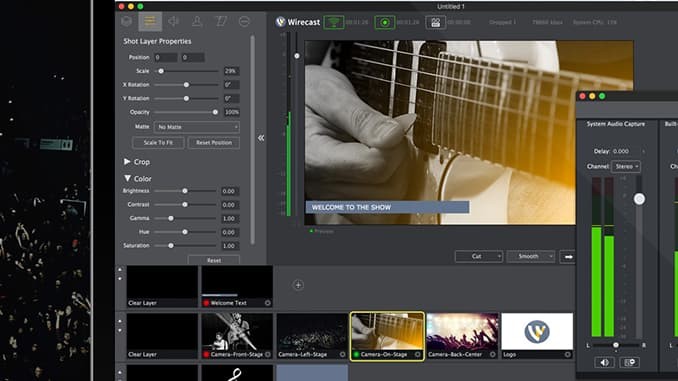Select the solid blue-gray shot thumbnail
This screenshot has height=381, width=678.
312,373
